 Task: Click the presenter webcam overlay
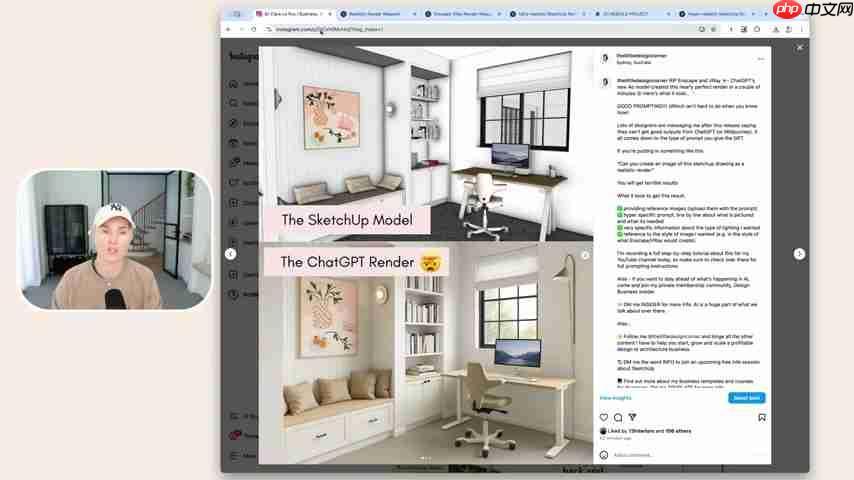(115, 240)
